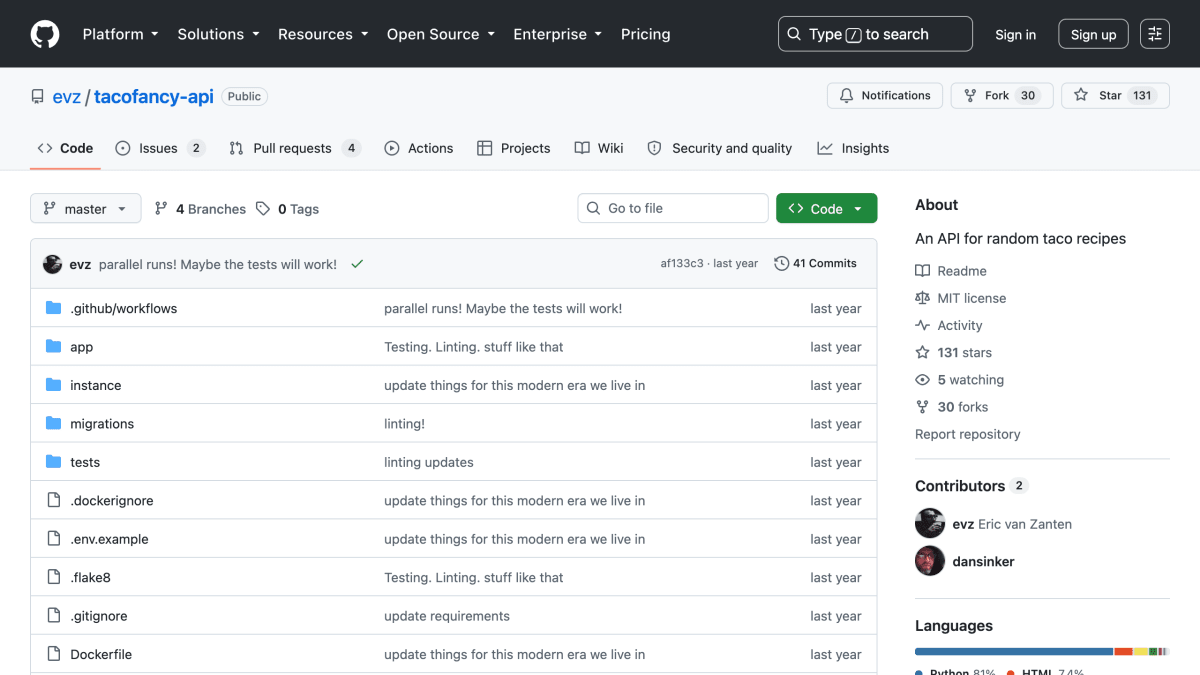Click the file icon for .flake8

click(x=54, y=578)
